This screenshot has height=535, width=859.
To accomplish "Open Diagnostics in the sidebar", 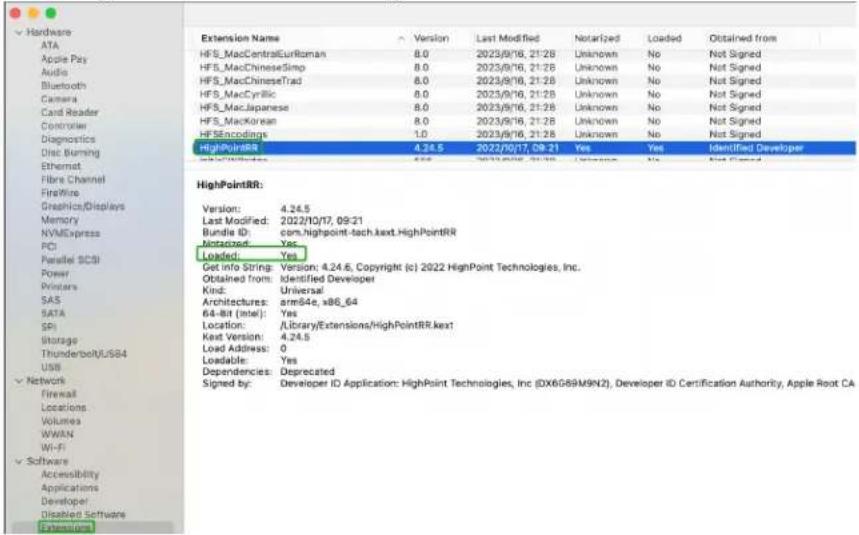I will (68, 140).
